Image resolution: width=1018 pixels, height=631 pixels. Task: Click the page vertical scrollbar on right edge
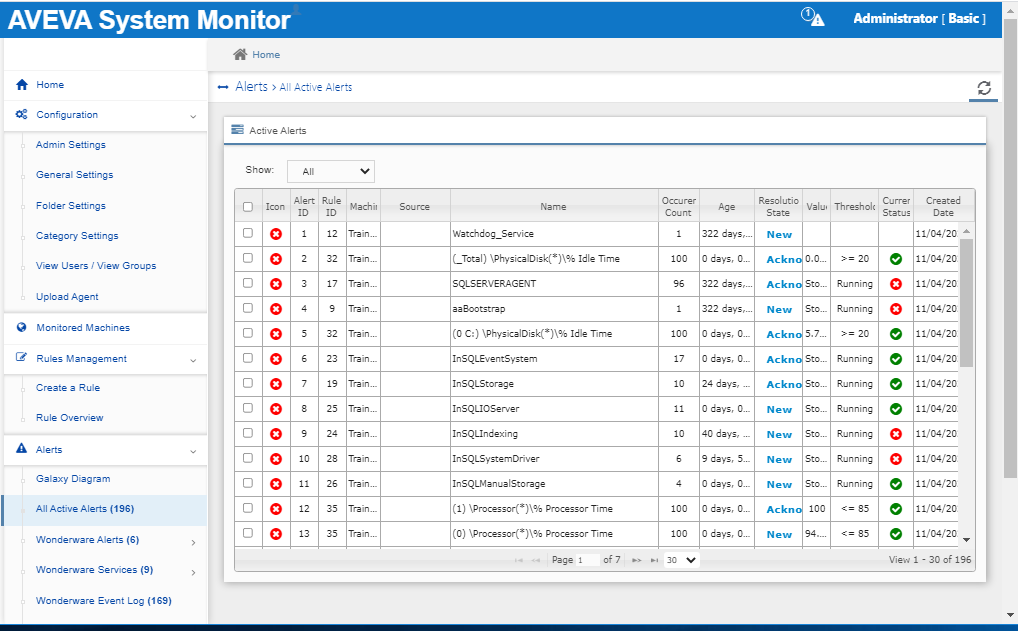point(1010,250)
